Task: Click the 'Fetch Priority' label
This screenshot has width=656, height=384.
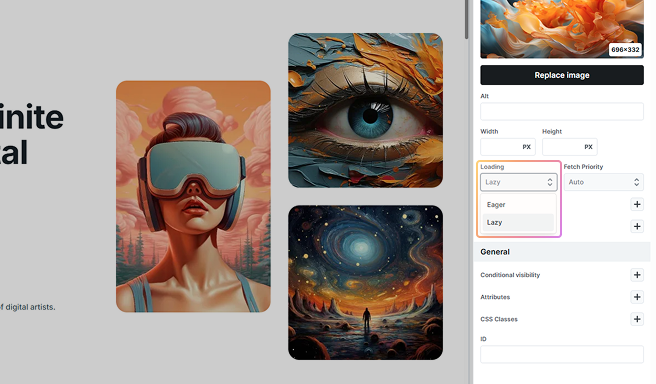Action: coord(583,166)
